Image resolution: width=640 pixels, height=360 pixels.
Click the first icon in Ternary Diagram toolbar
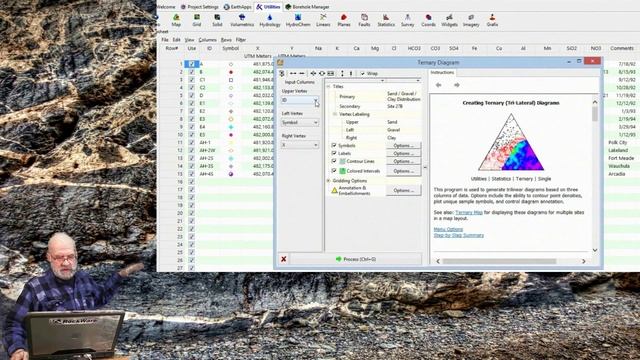(x=281, y=73)
